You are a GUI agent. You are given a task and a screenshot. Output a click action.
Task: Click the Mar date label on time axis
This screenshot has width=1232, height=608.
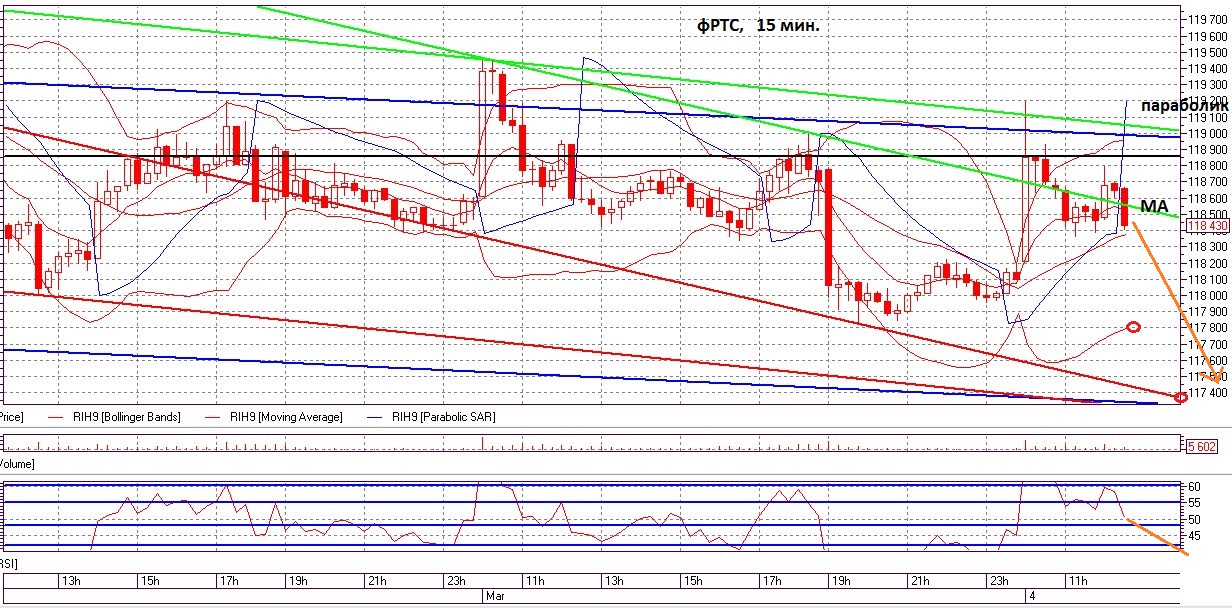pos(495,595)
